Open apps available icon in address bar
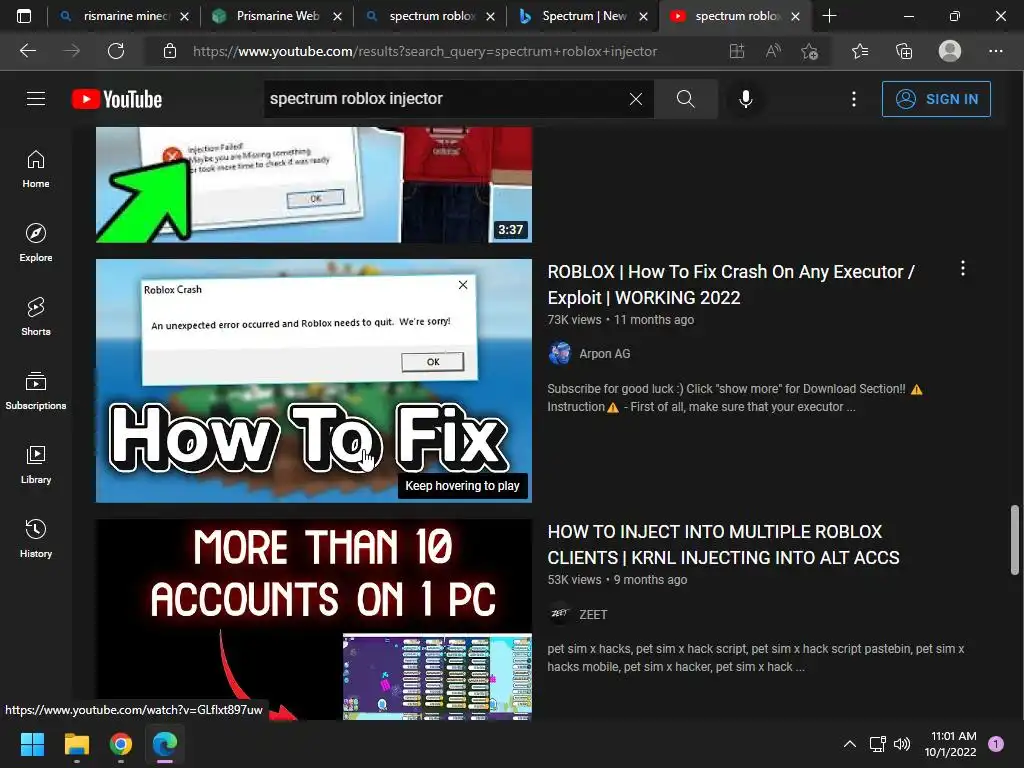This screenshot has width=1024, height=768. click(737, 51)
